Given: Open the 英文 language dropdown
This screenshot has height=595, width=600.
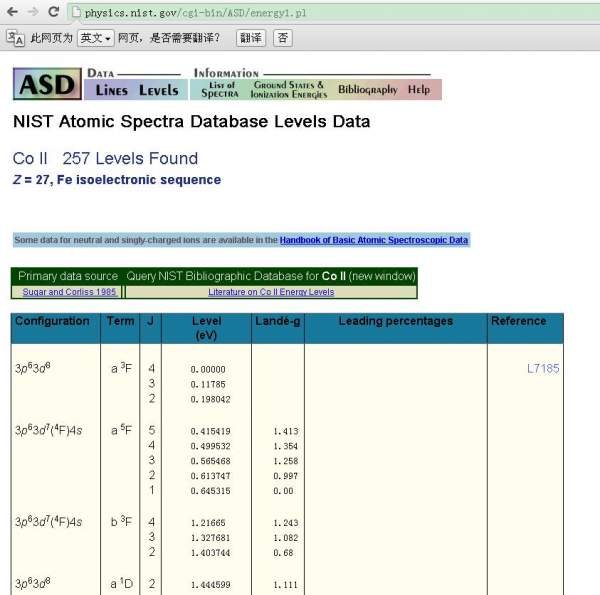Looking at the screenshot, I should coord(96,38).
